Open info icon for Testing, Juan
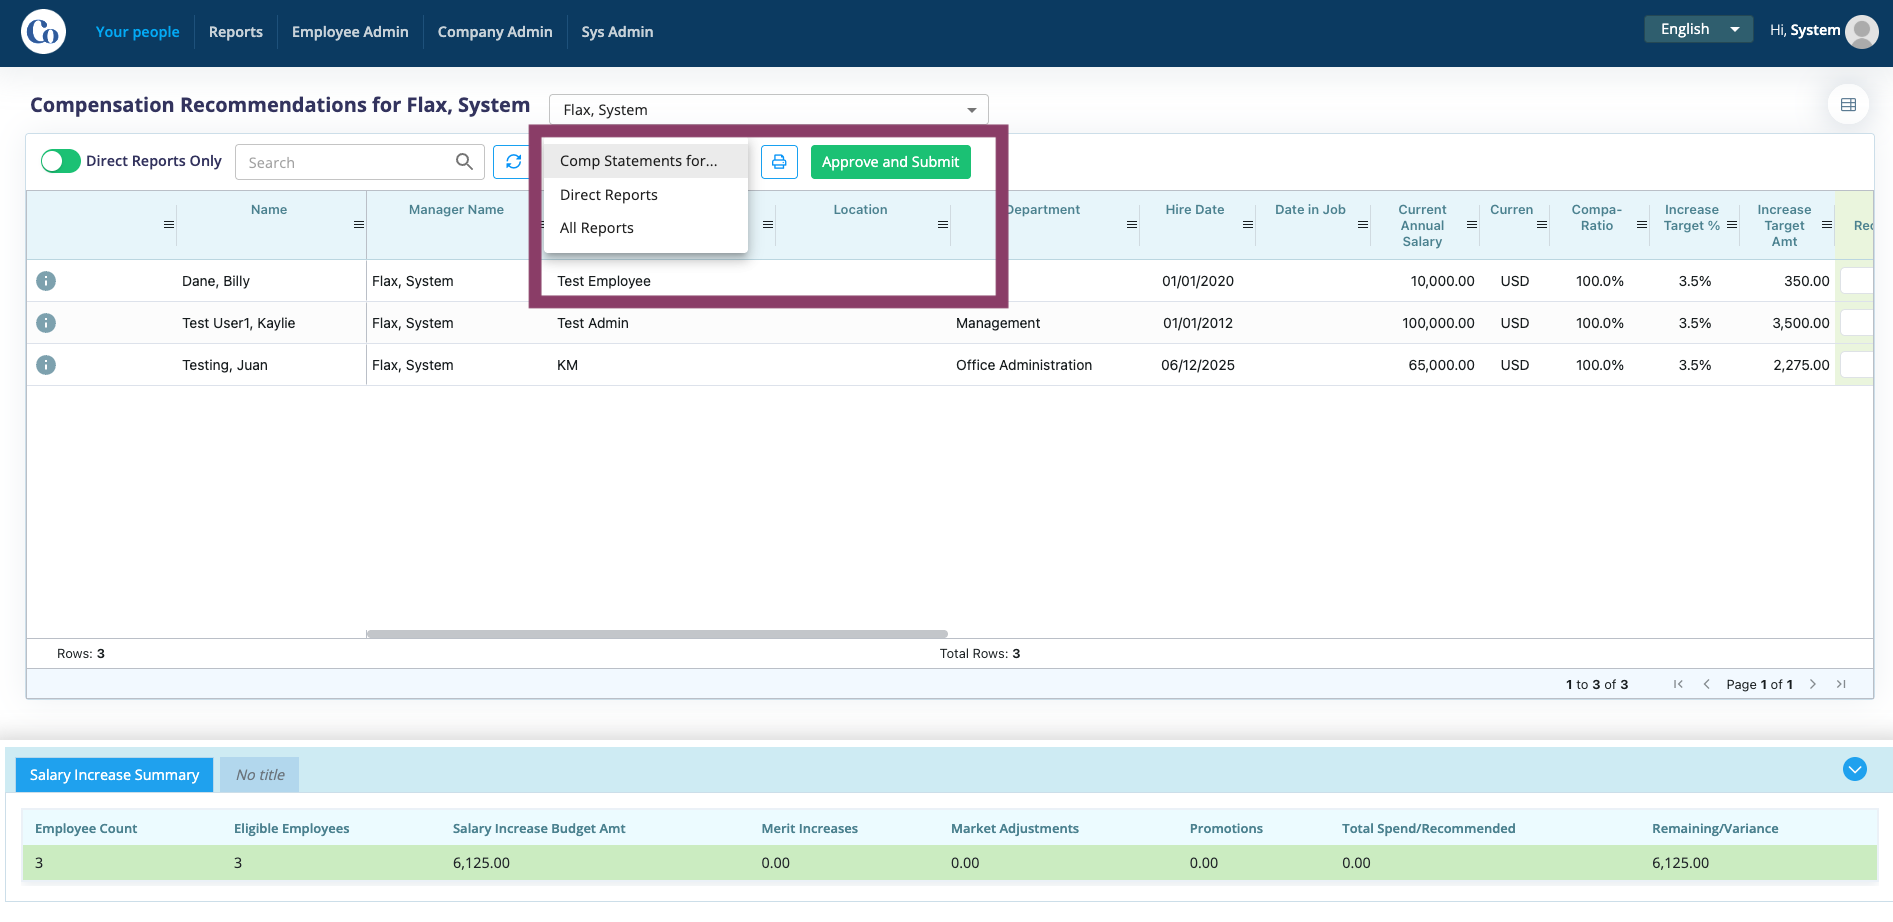Image resolution: width=1893 pixels, height=922 pixels. coord(46,365)
